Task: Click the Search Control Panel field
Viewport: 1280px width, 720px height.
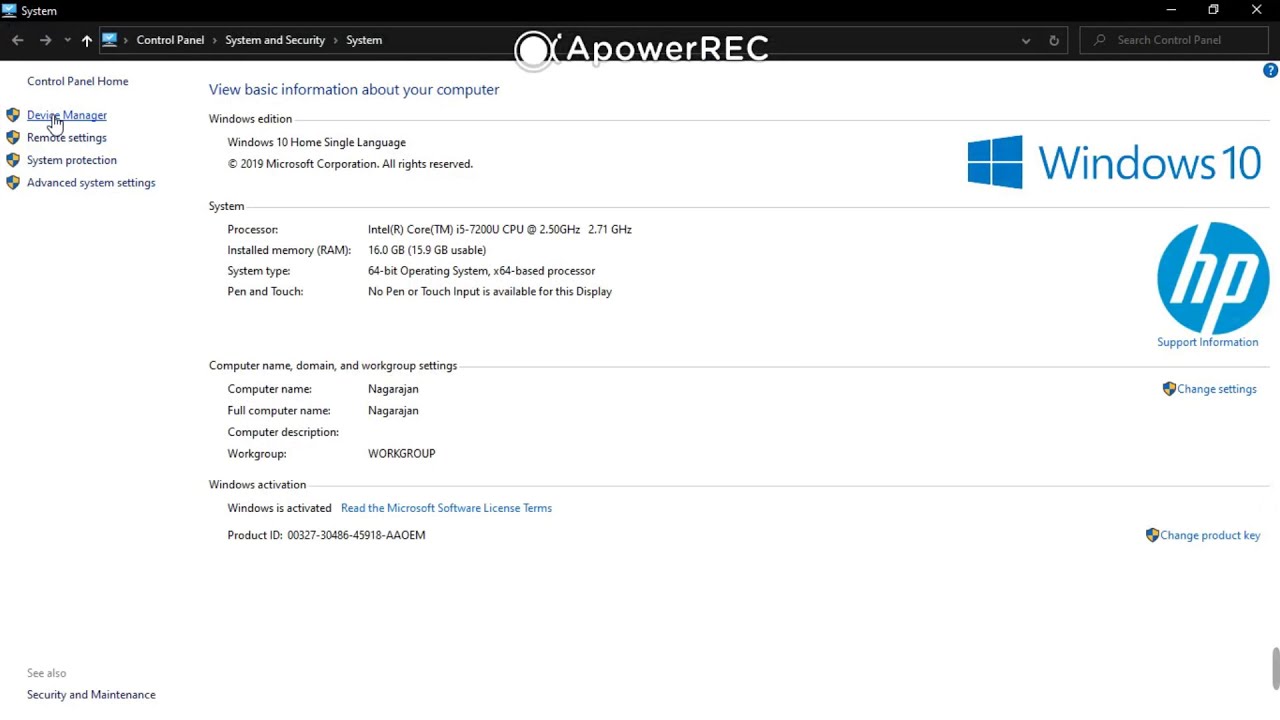Action: tap(1180, 40)
